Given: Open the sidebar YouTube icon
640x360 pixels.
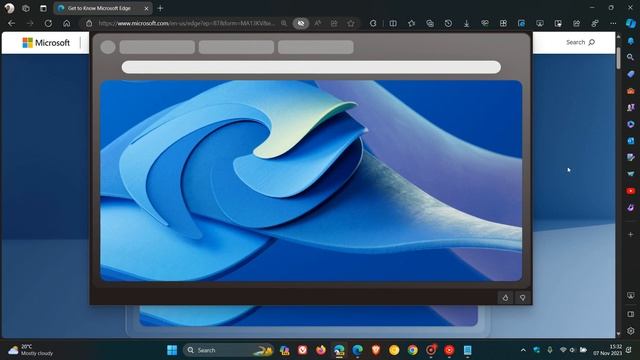Looking at the screenshot, I should pyautogui.click(x=631, y=191).
